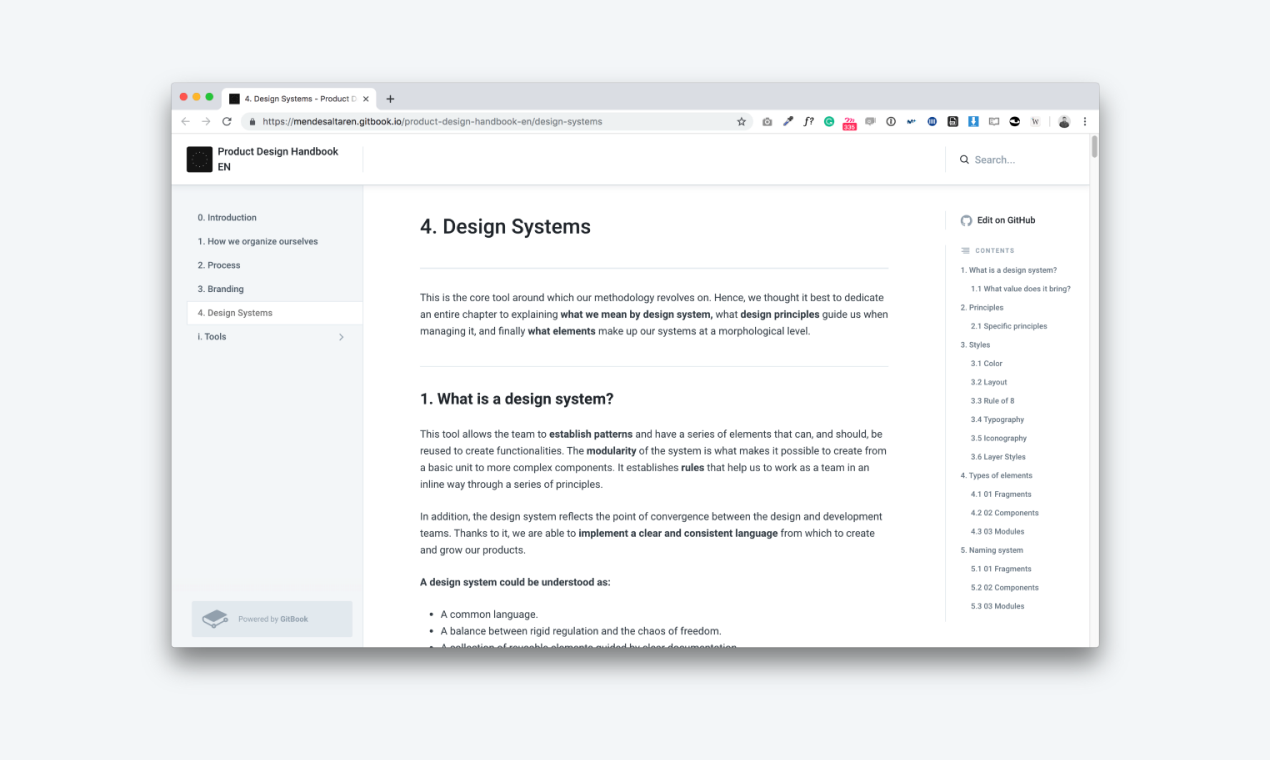Open the extension showing the red 335 badge
Screen dimensions: 1270x760
tap(849, 121)
